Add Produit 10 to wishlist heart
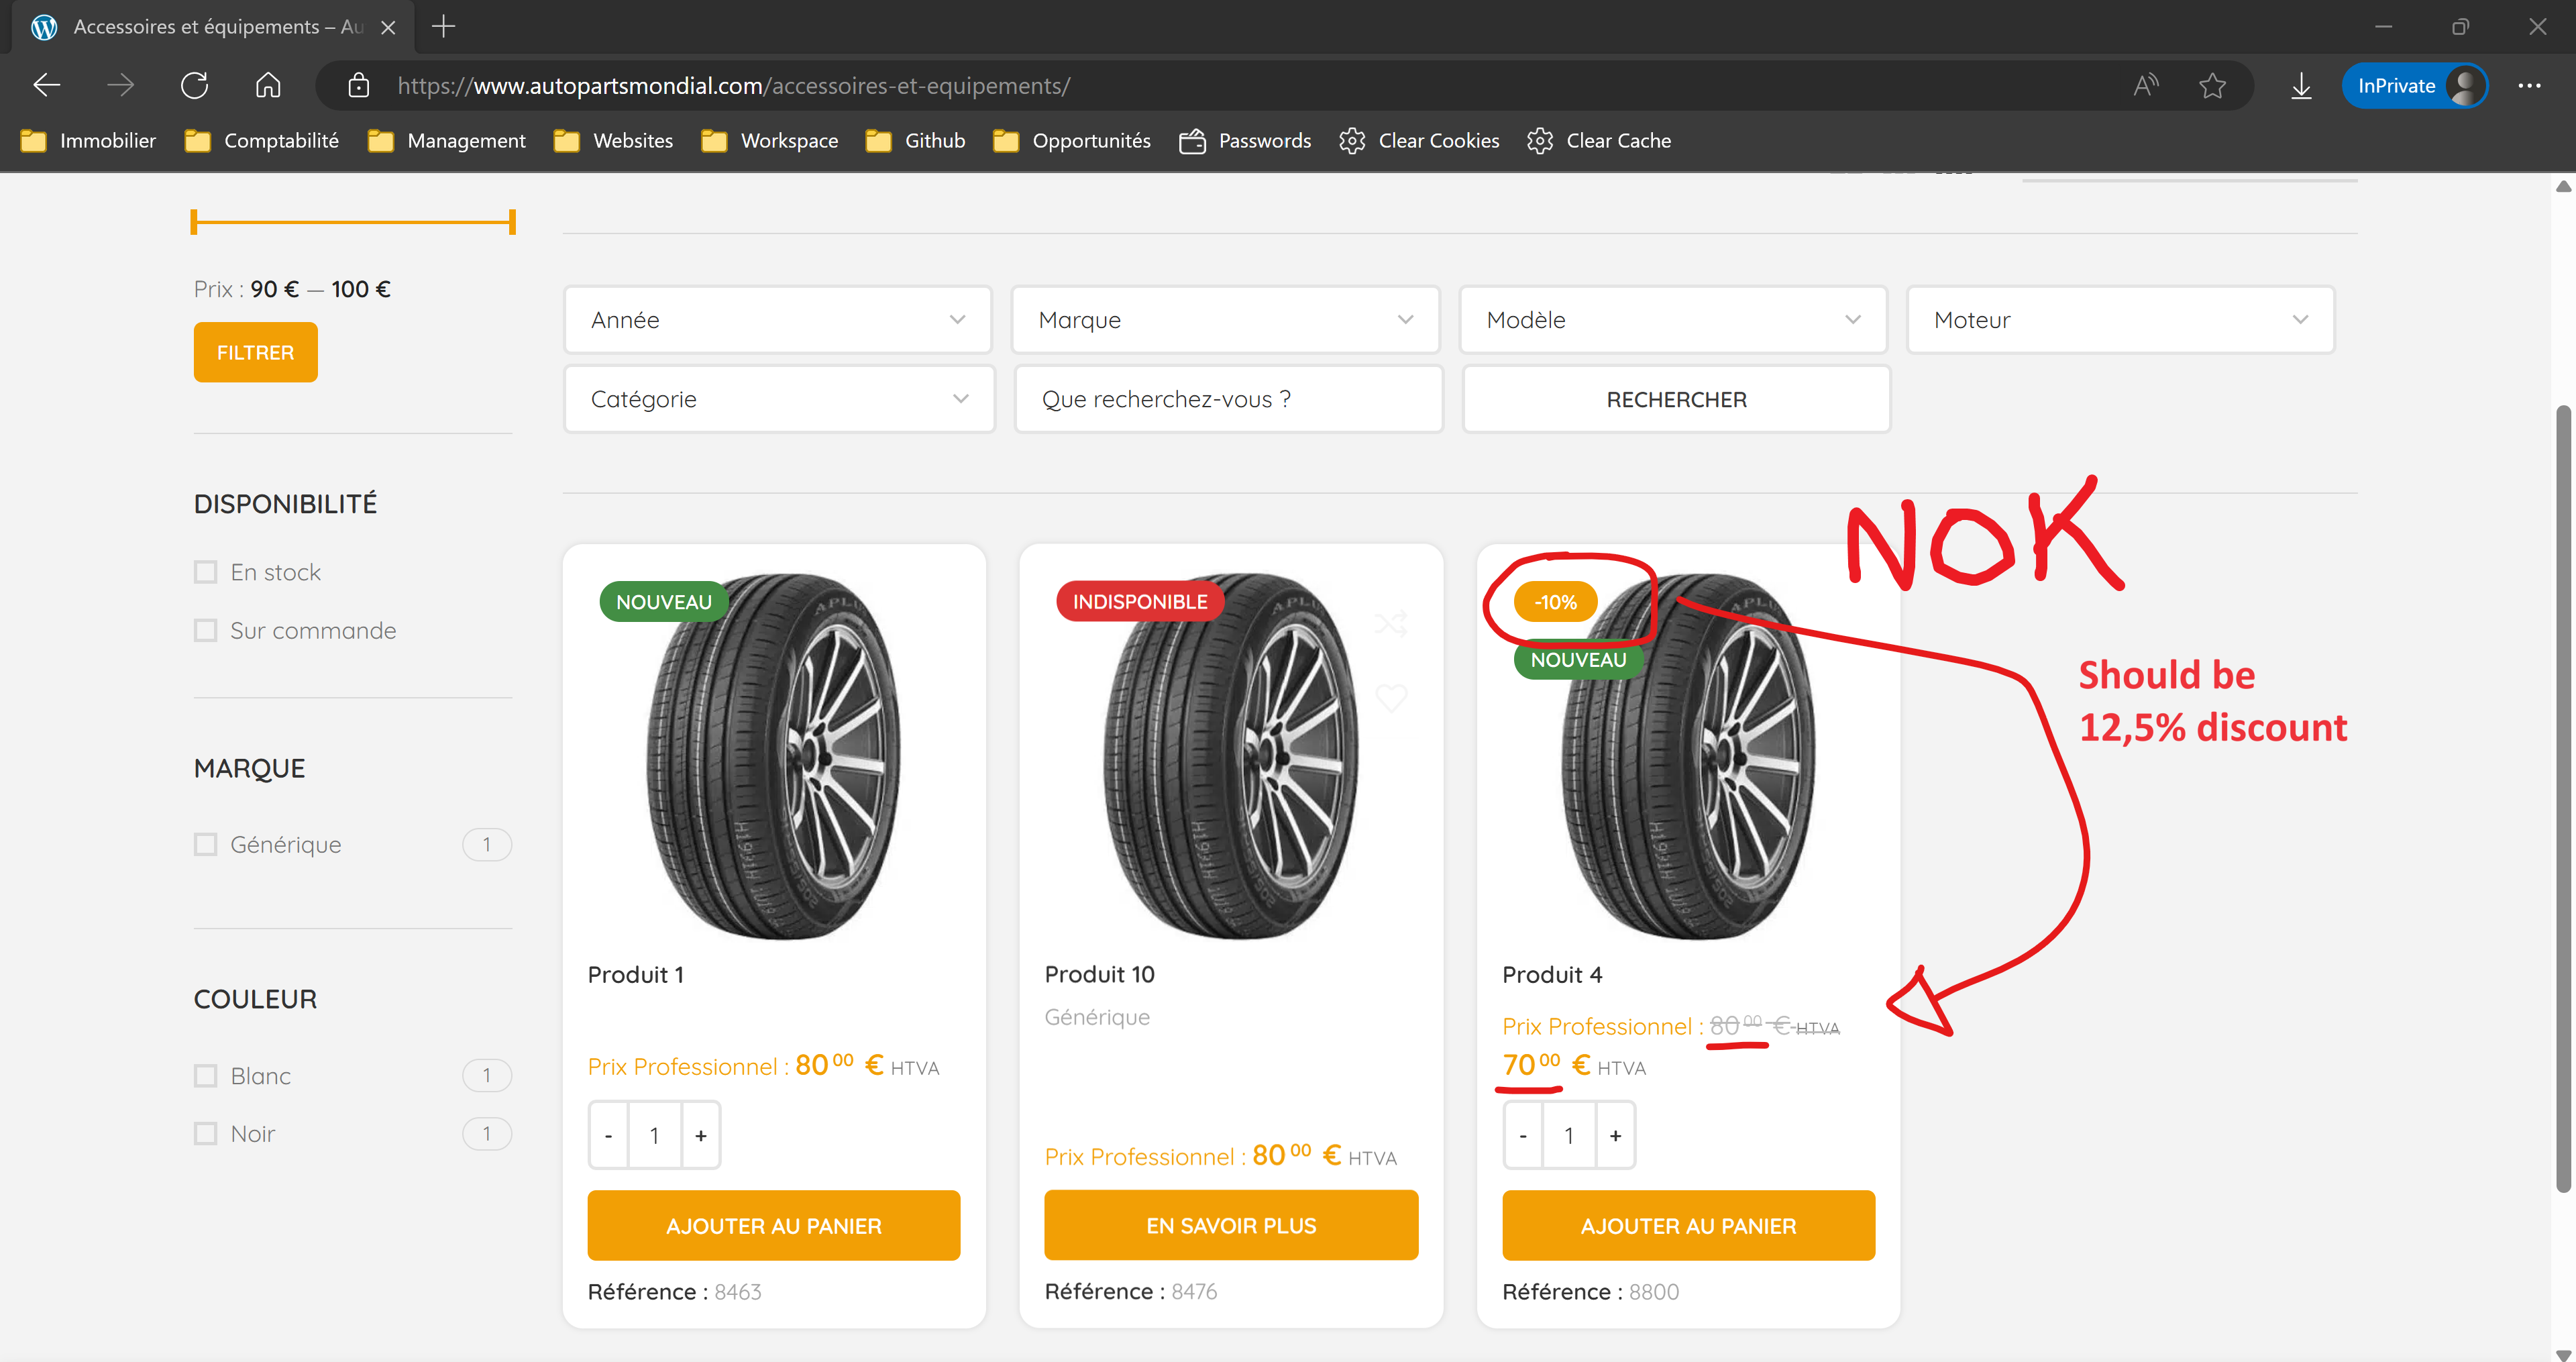Screen dimensions: 2576x1362 pyautogui.click(x=1391, y=697)
